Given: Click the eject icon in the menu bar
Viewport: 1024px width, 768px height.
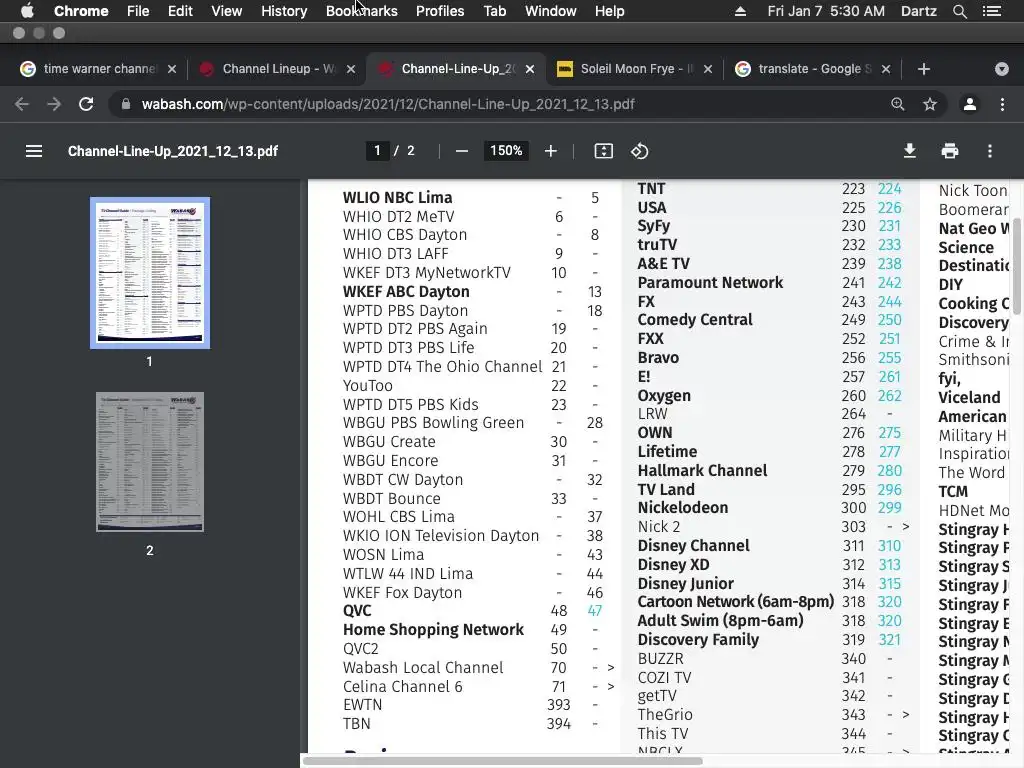Looking at the screenshot, I should click(x=741, y=11).
